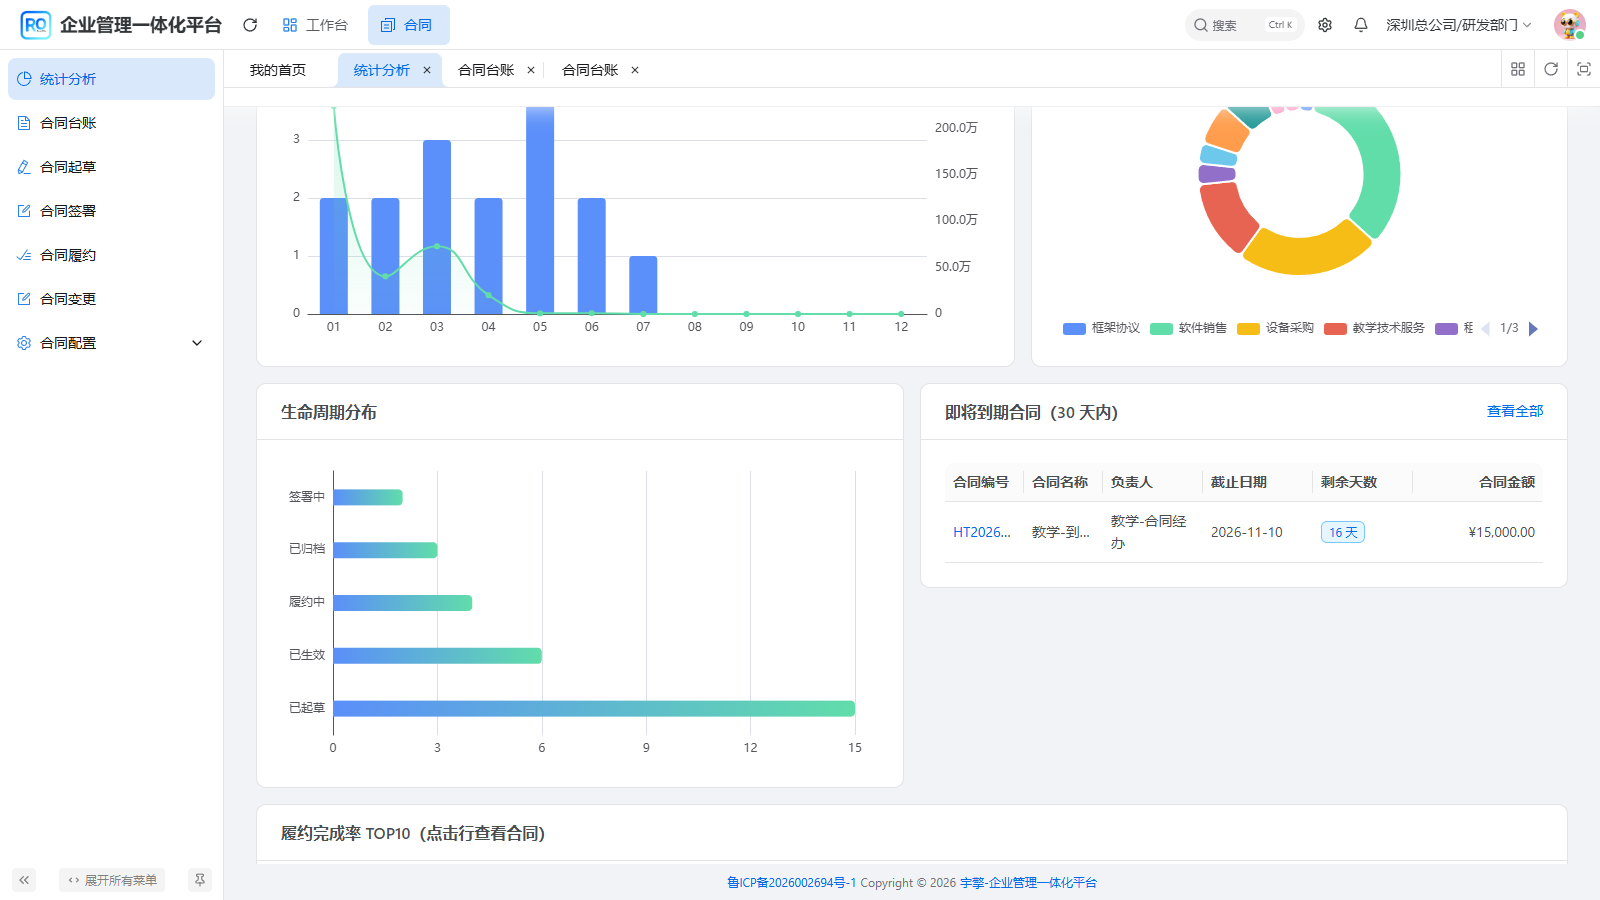This screenshot has width=1600, height=900.
Task: Open the 我的首页 tab
Action: pos(278,70)
